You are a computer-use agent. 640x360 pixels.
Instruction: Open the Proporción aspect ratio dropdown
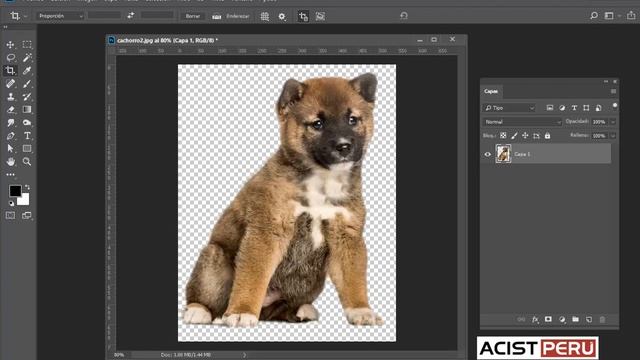60,16
